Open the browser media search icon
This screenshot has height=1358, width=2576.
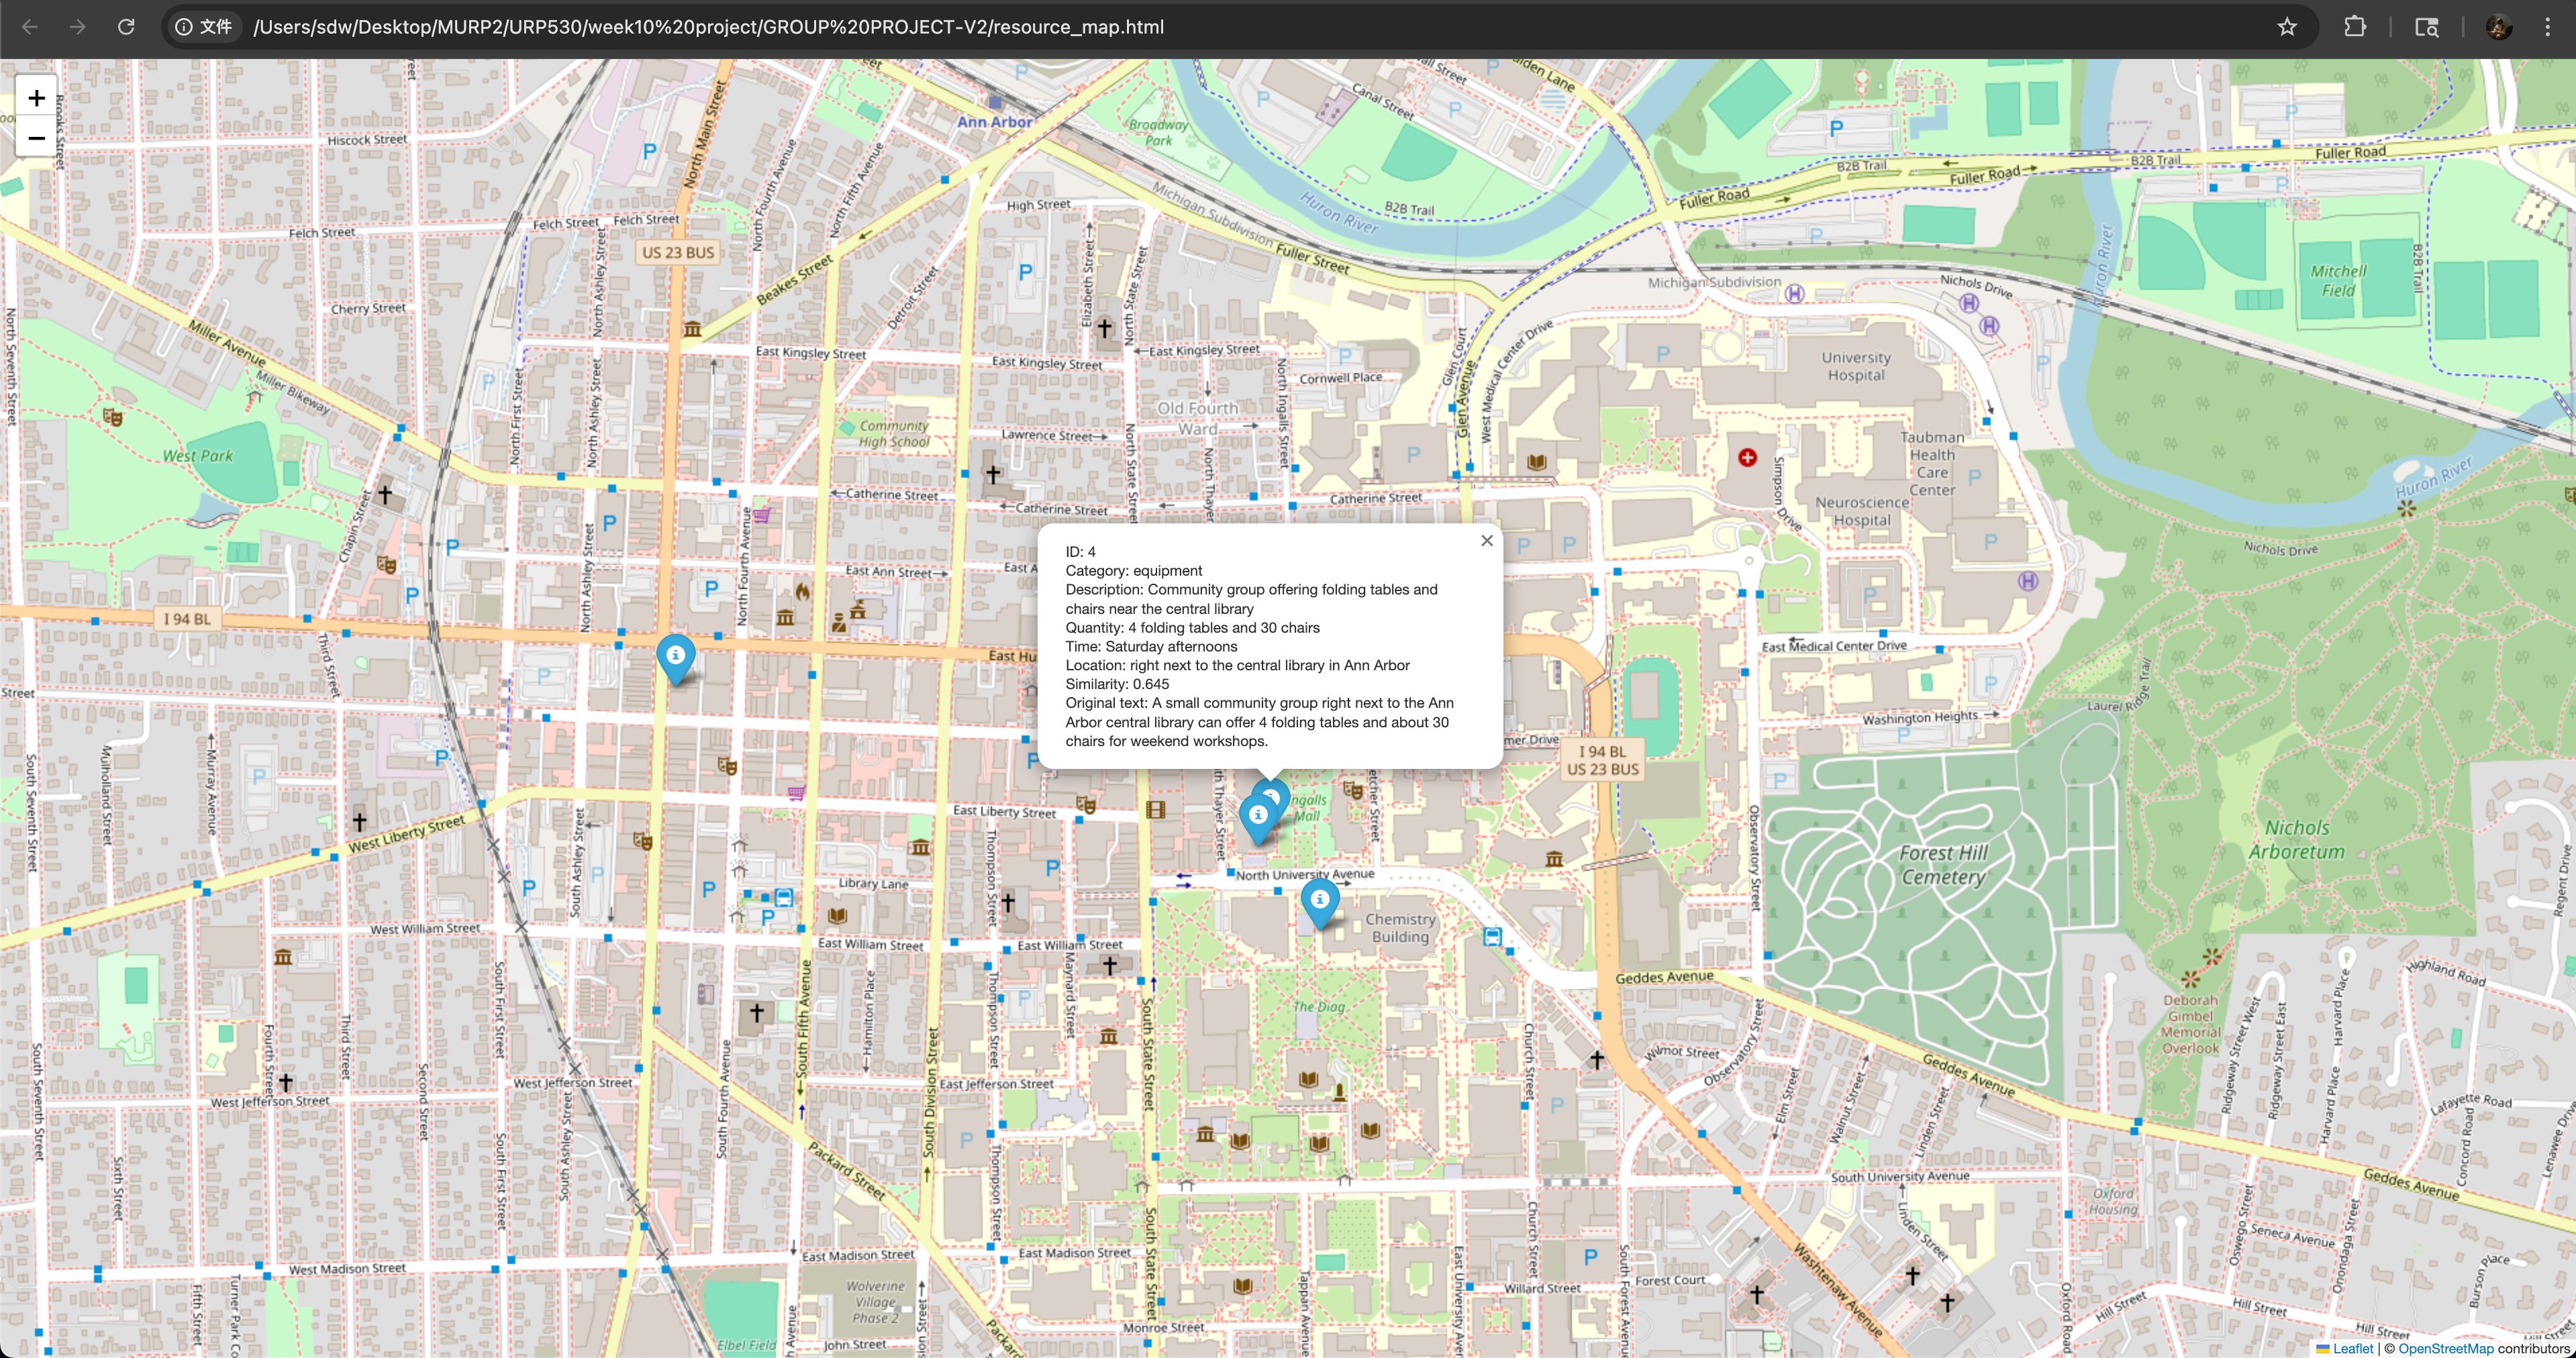click(2427, 27)
